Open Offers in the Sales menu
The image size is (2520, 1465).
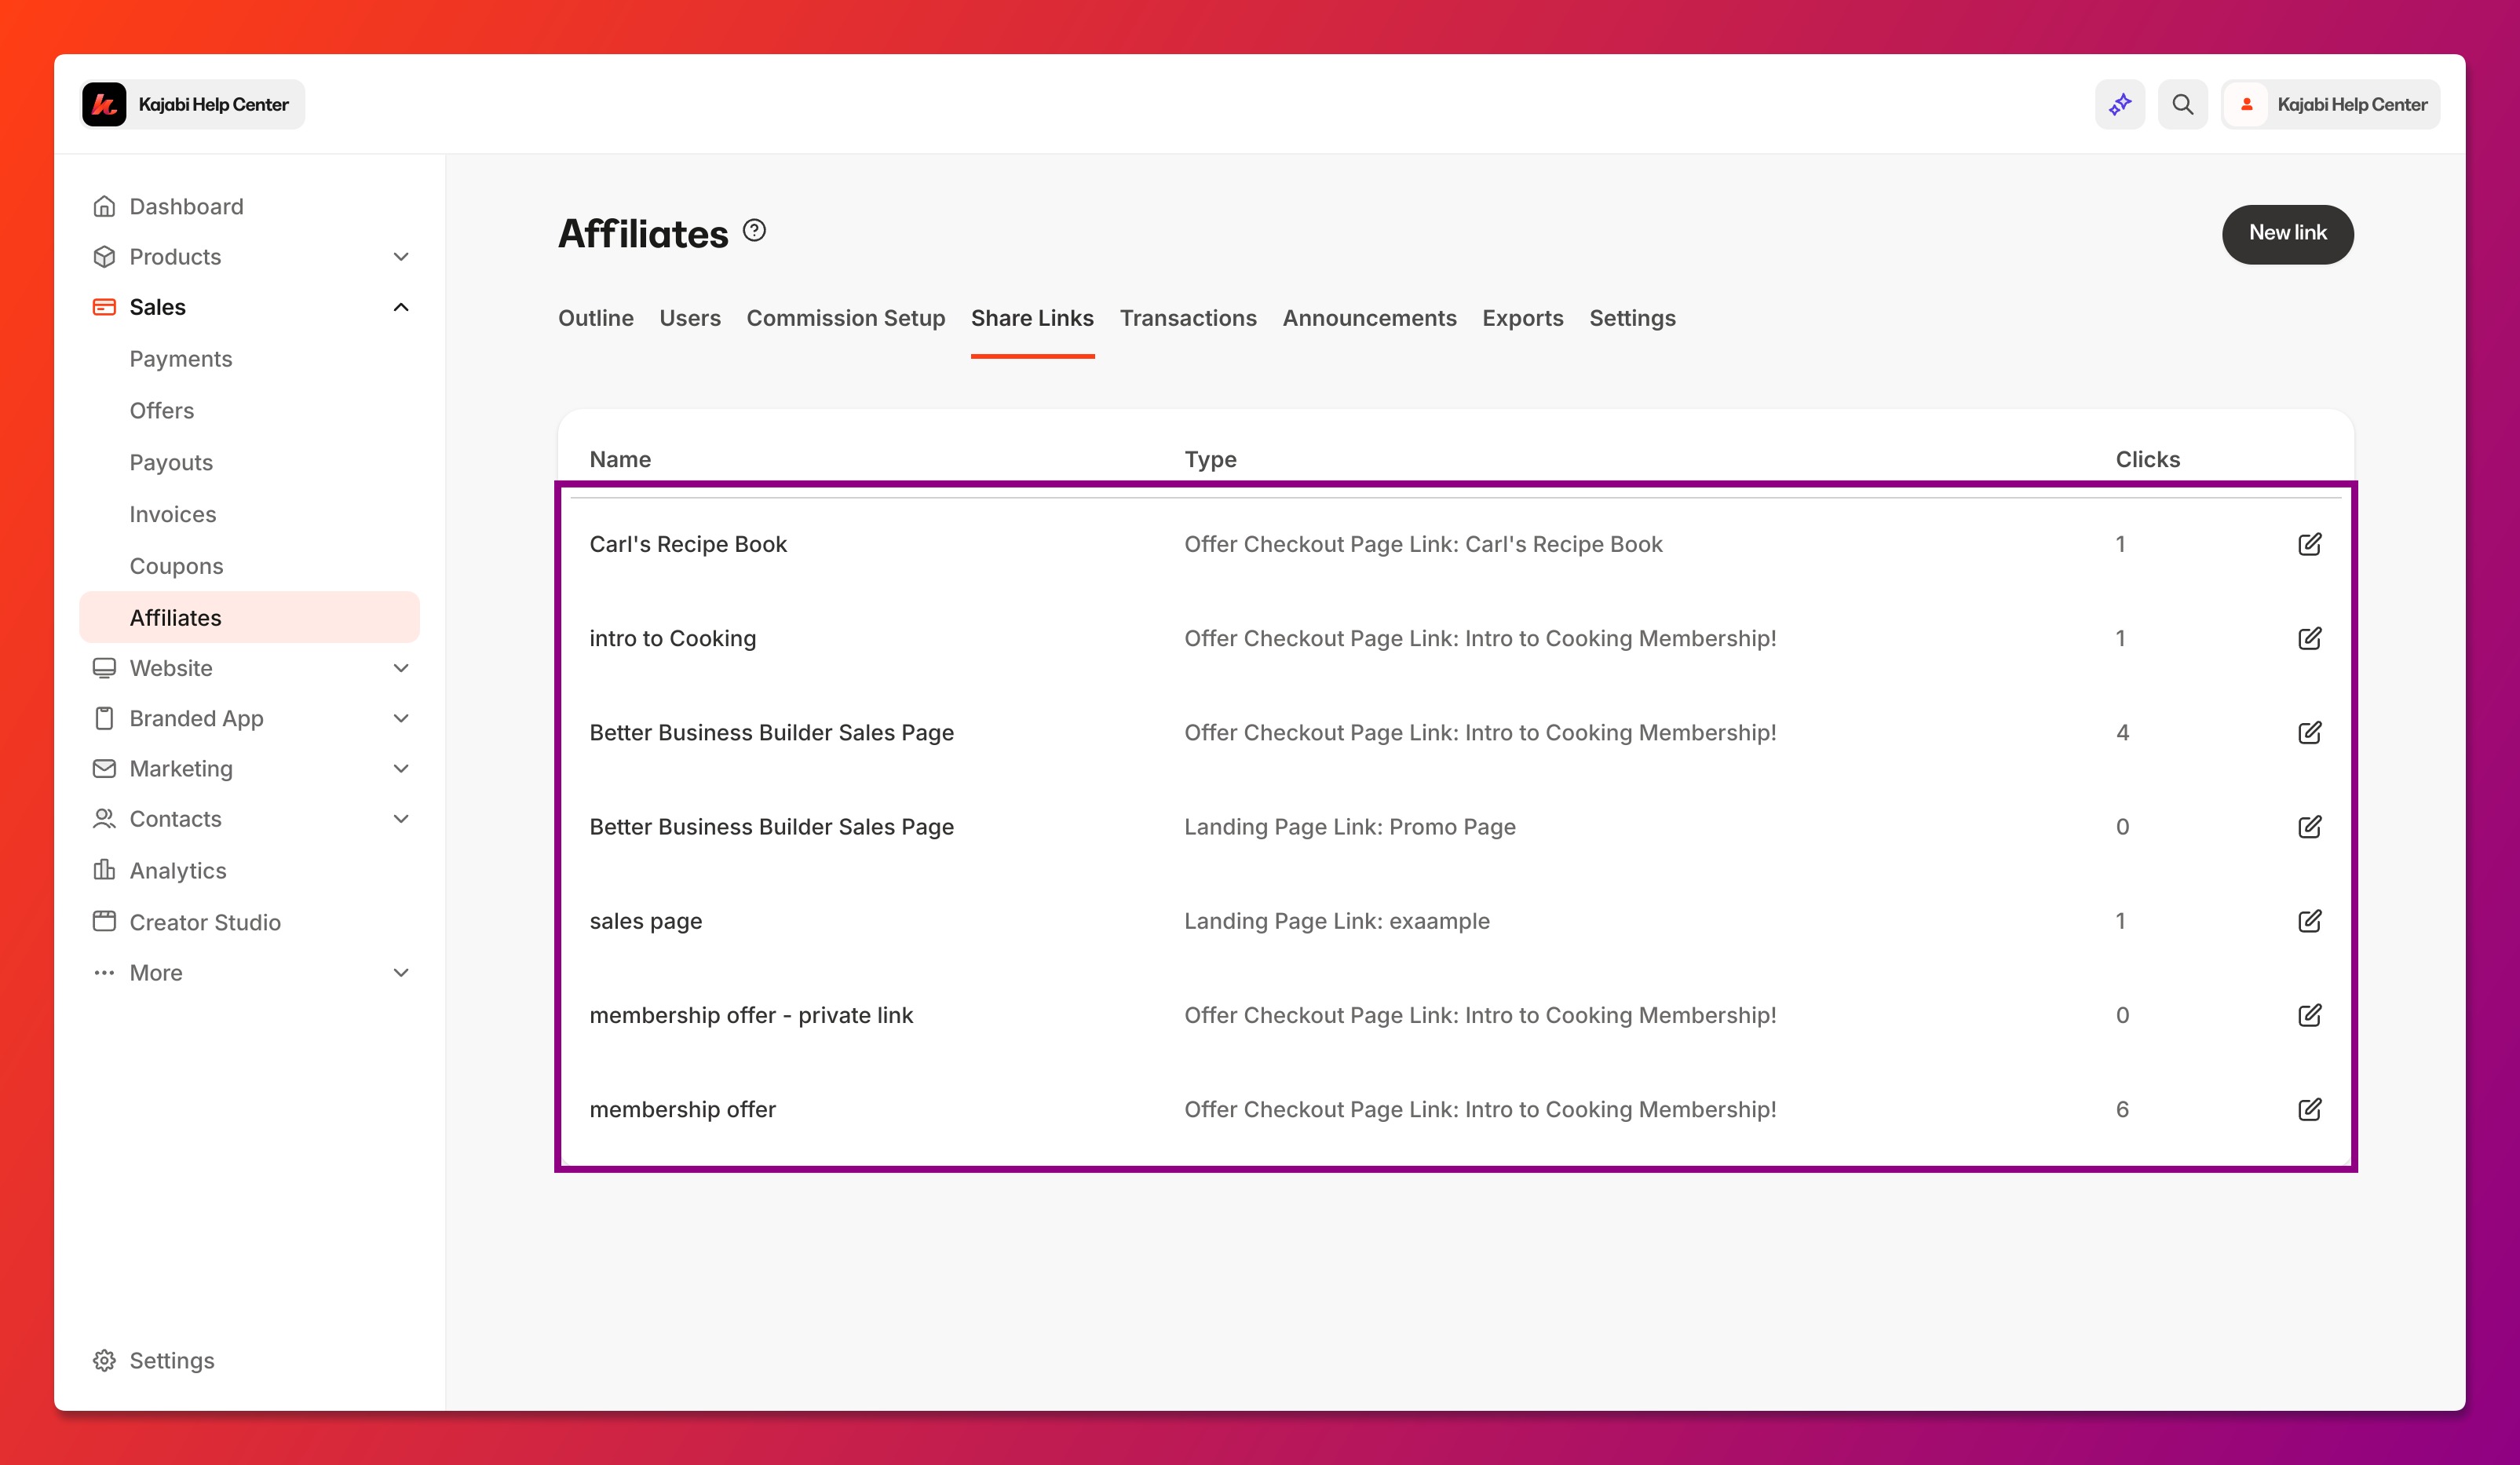162,411
